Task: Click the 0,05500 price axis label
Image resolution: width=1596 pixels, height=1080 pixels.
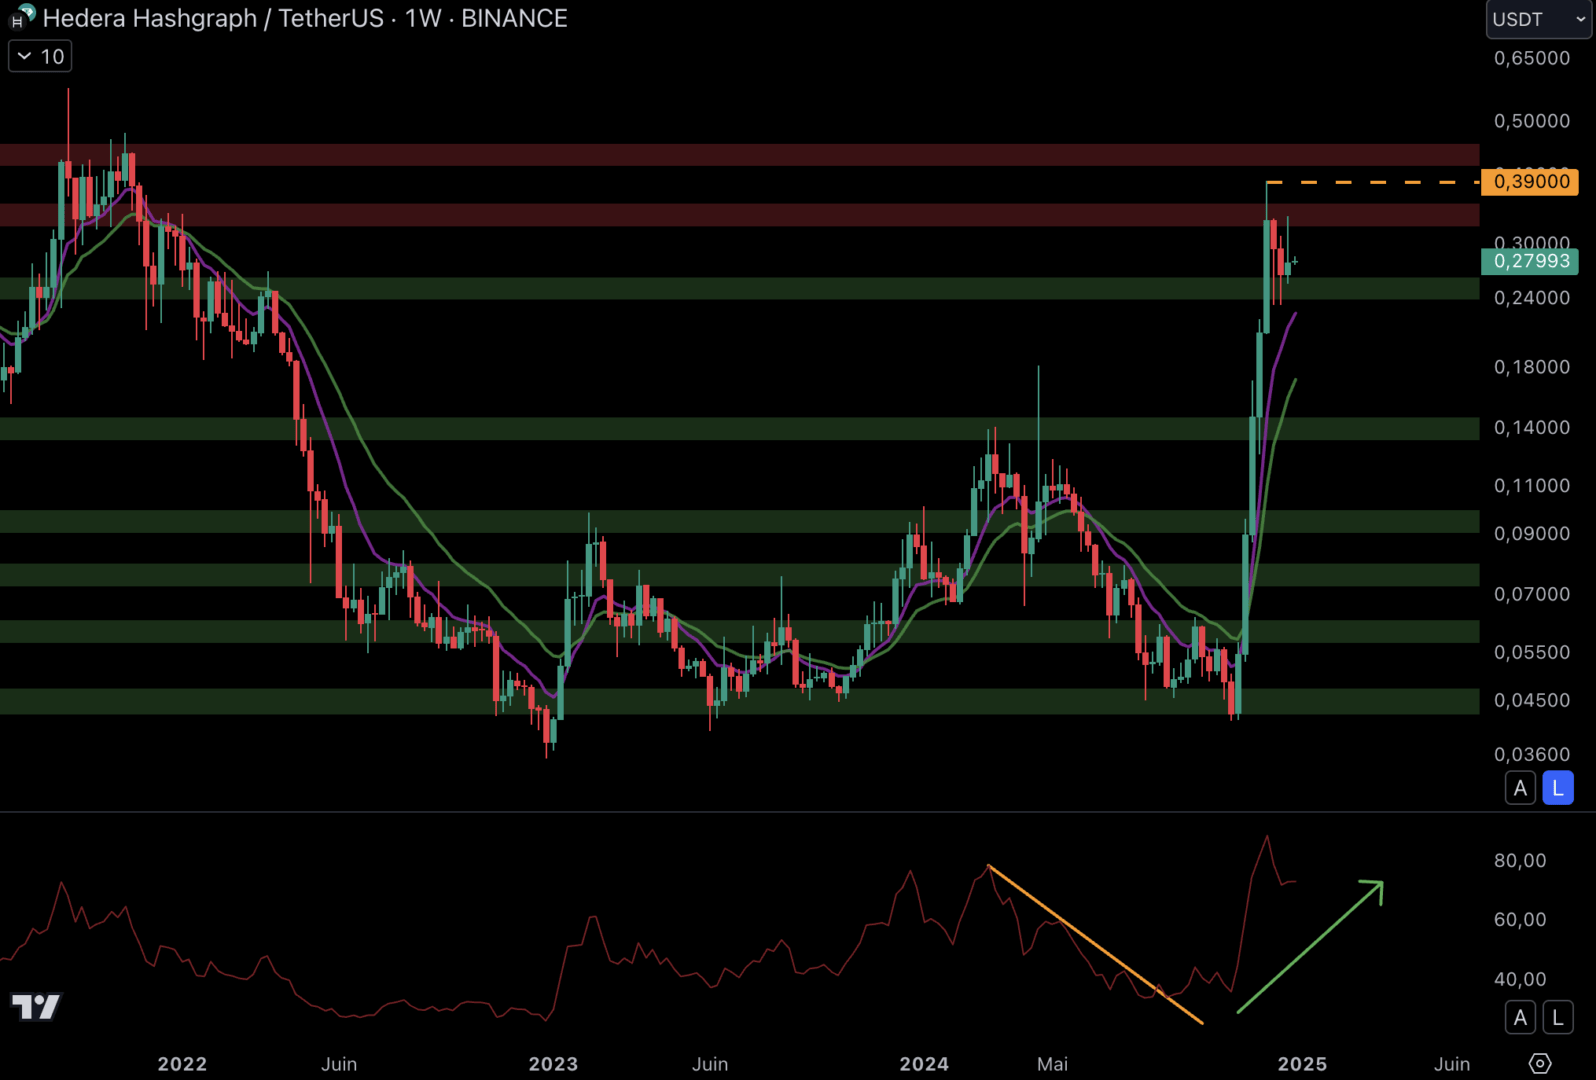Action: [1531, 652]
